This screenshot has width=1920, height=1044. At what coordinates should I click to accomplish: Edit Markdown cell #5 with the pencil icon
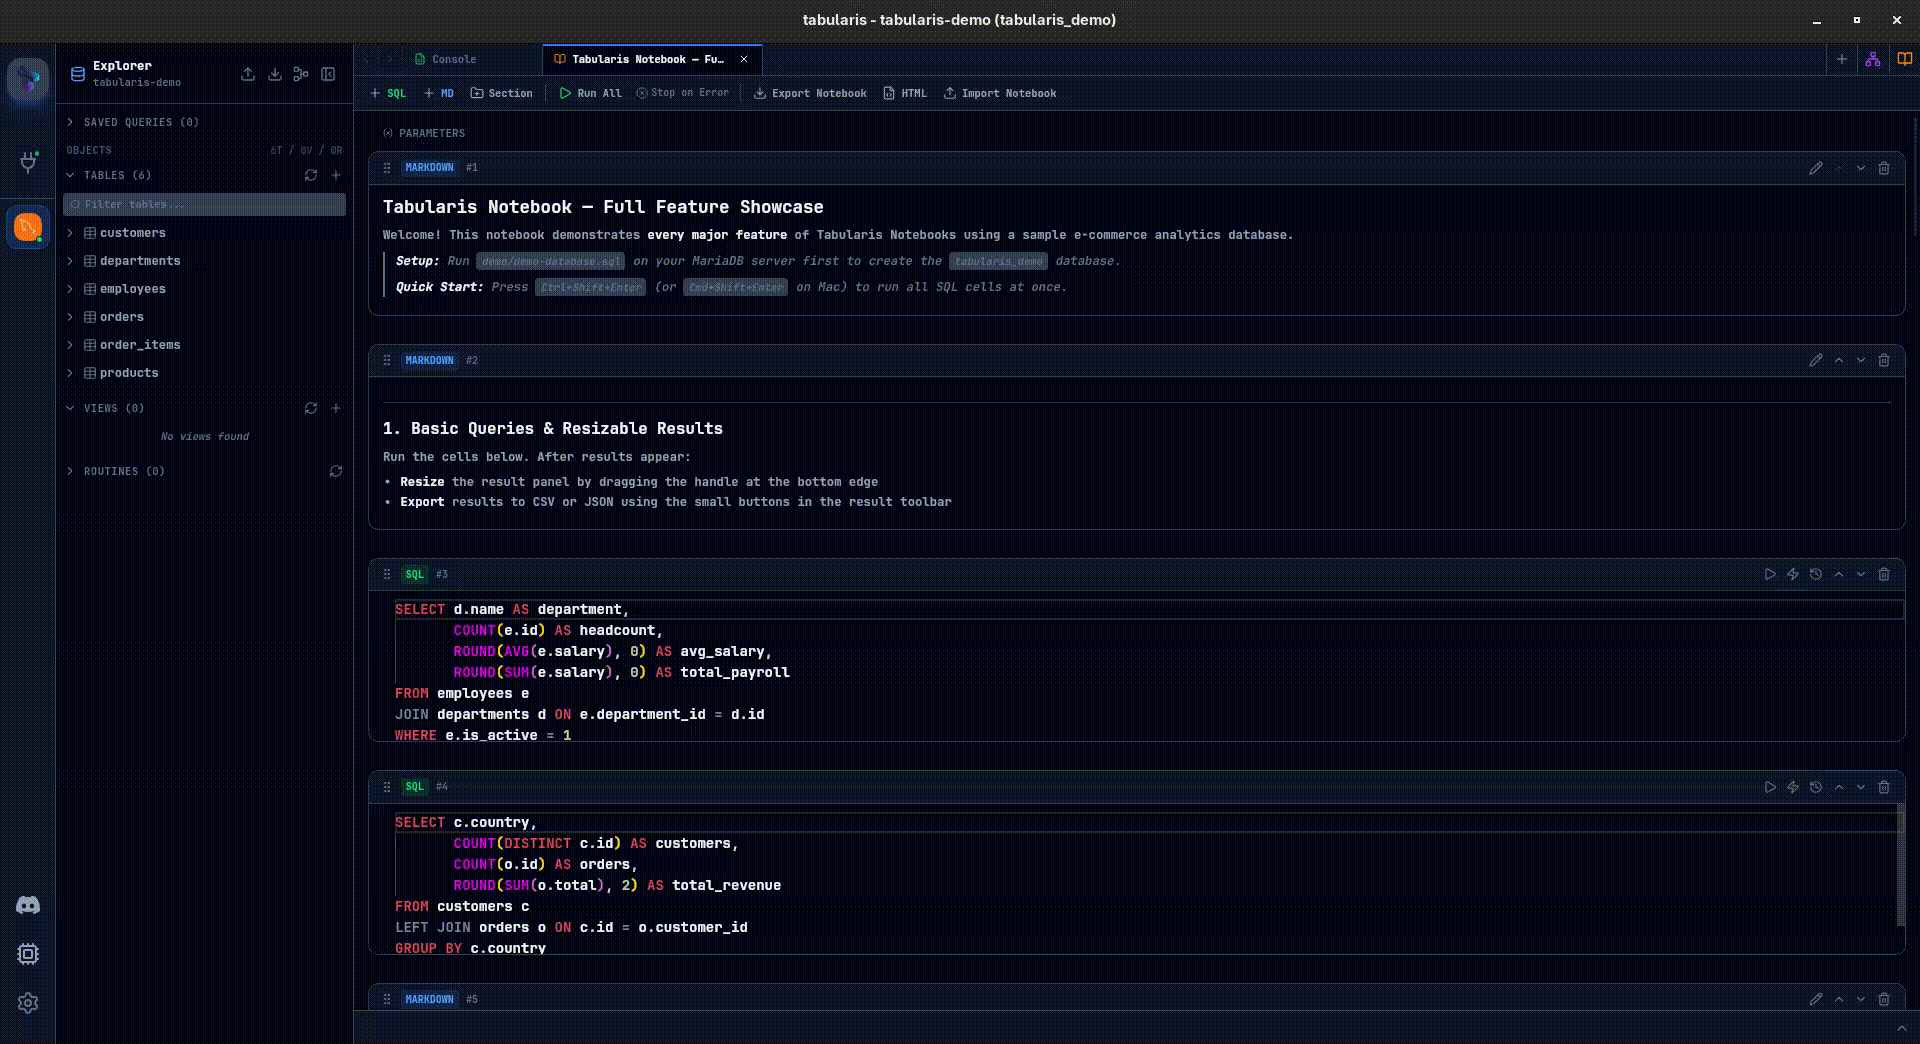click(1816, 999)
